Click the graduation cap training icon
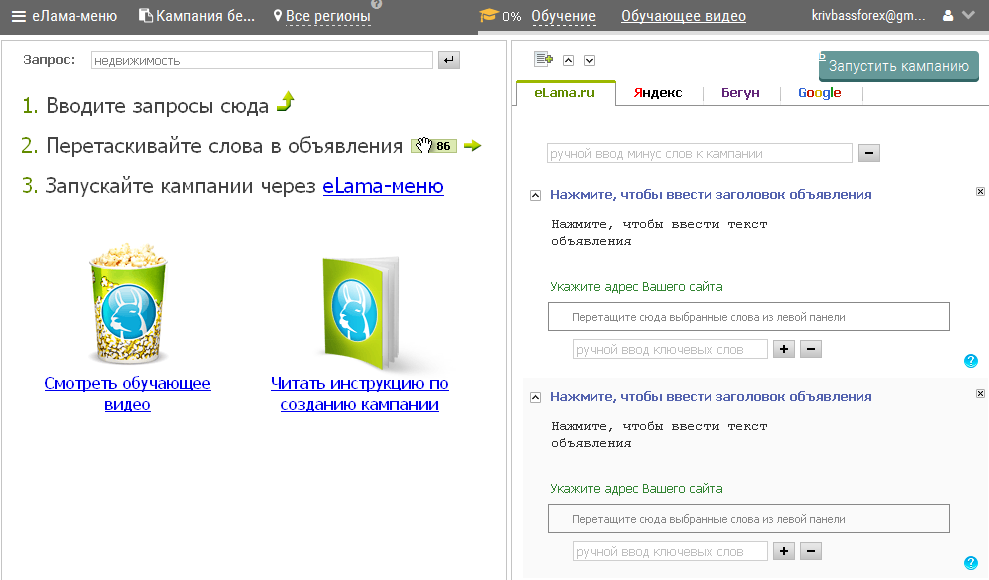Viewport: 989px width, 580px height. click(490, 15)
